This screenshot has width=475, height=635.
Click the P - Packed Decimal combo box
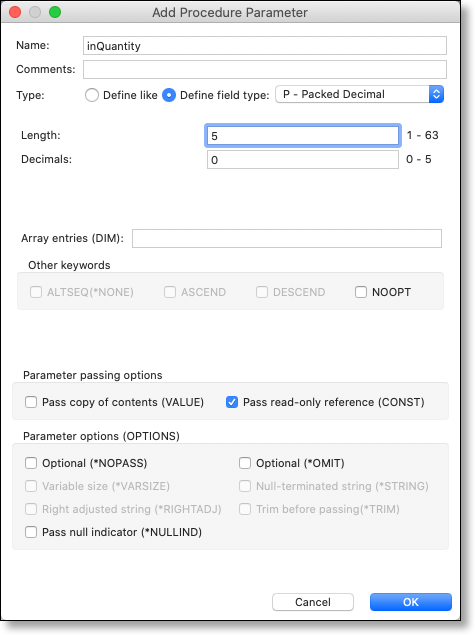360,94
